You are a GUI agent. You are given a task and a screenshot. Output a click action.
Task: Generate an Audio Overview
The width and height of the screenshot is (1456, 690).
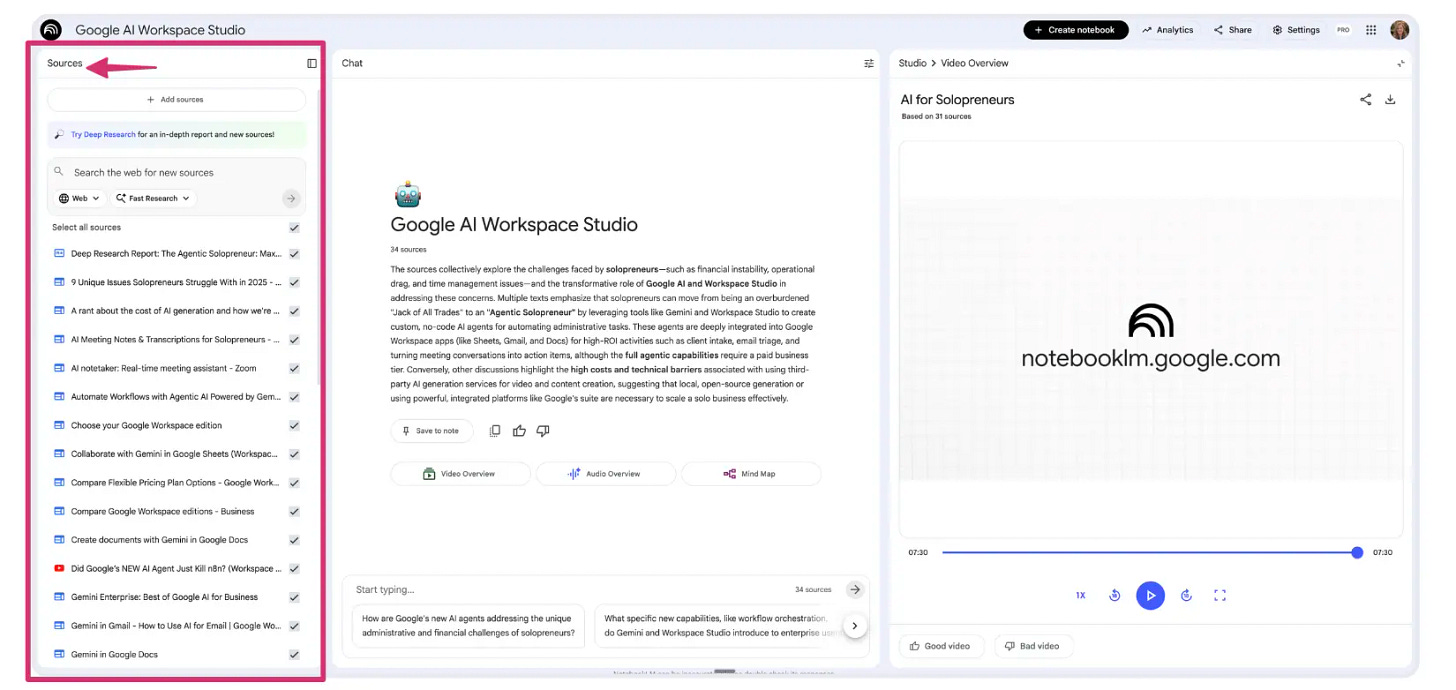(606, 473)
